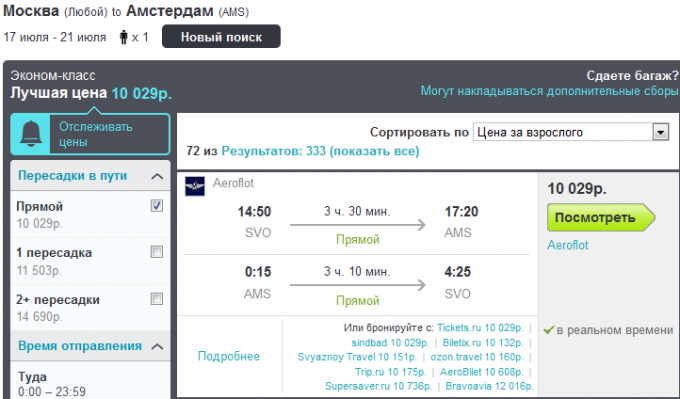The height and width of the screenshot is (399, 680).
Task: Tick the 2+ пересадки checkbox
Action: click(x=157, y=299)
